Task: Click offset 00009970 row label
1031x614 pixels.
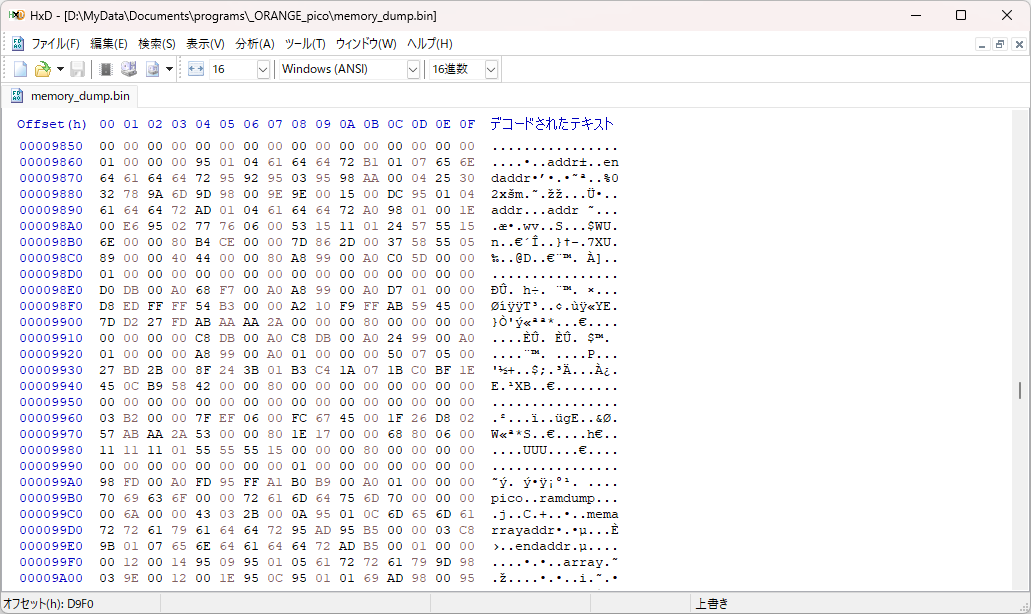Action: coord(51,435)
